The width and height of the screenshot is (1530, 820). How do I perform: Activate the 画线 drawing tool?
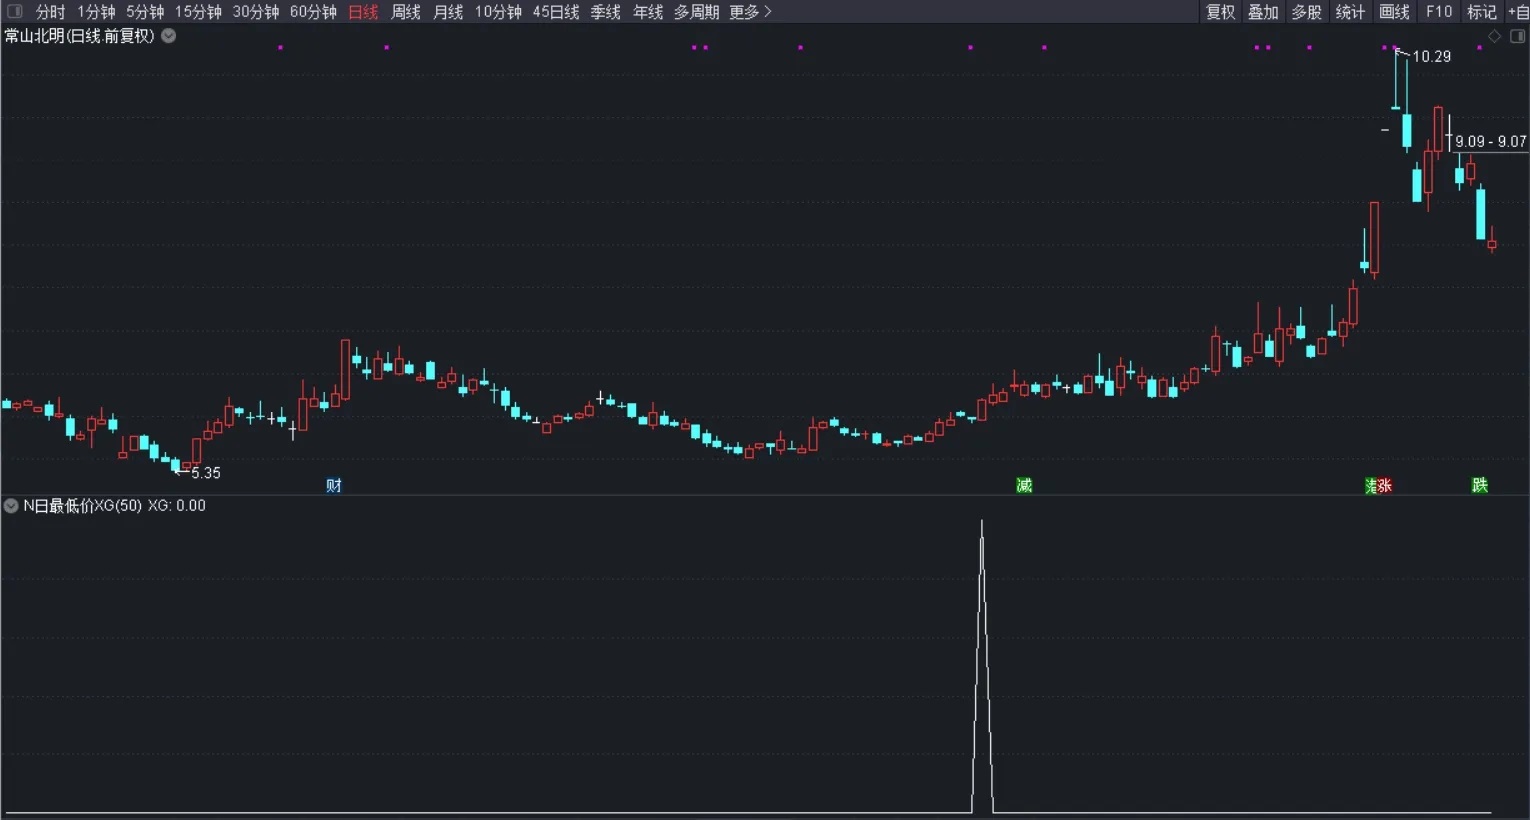tap(1393, 11)
